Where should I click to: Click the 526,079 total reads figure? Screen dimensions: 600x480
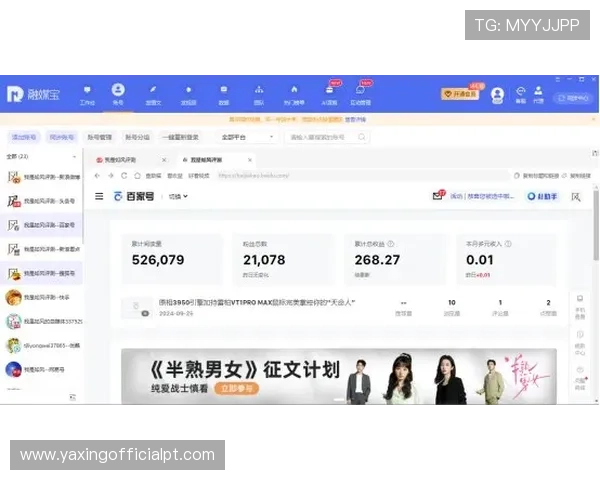tap(158, 260)
